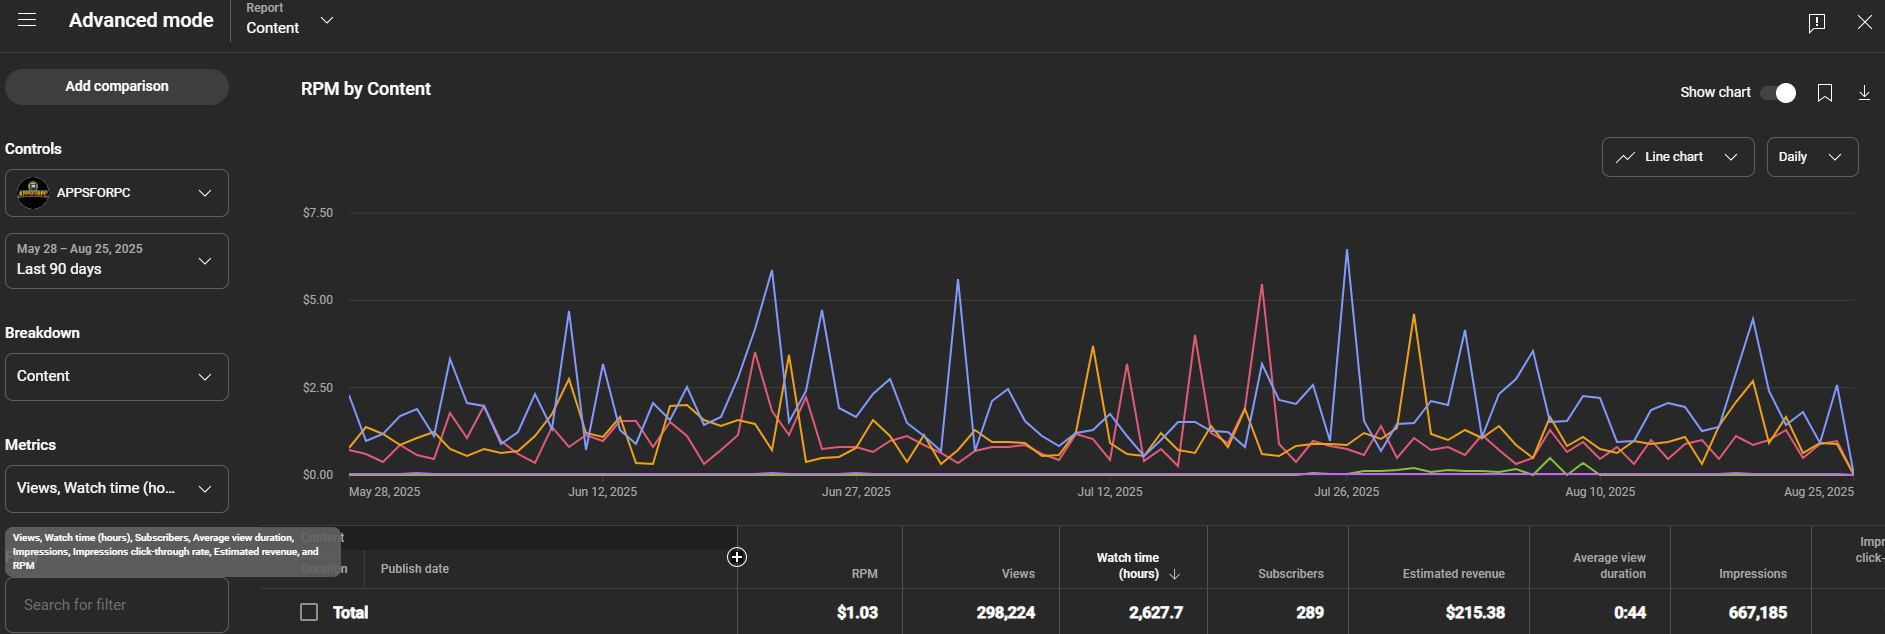
Task: Send feedback via the exclamation icon
Action: click(1817, 22)
